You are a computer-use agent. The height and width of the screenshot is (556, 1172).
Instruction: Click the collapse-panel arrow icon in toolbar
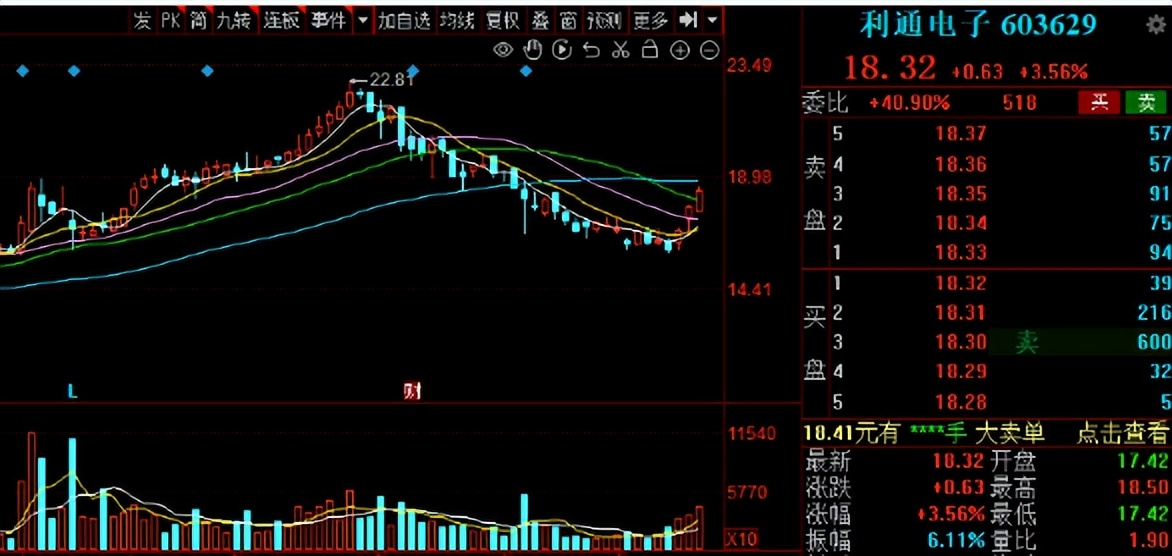[x=688, y=19]
